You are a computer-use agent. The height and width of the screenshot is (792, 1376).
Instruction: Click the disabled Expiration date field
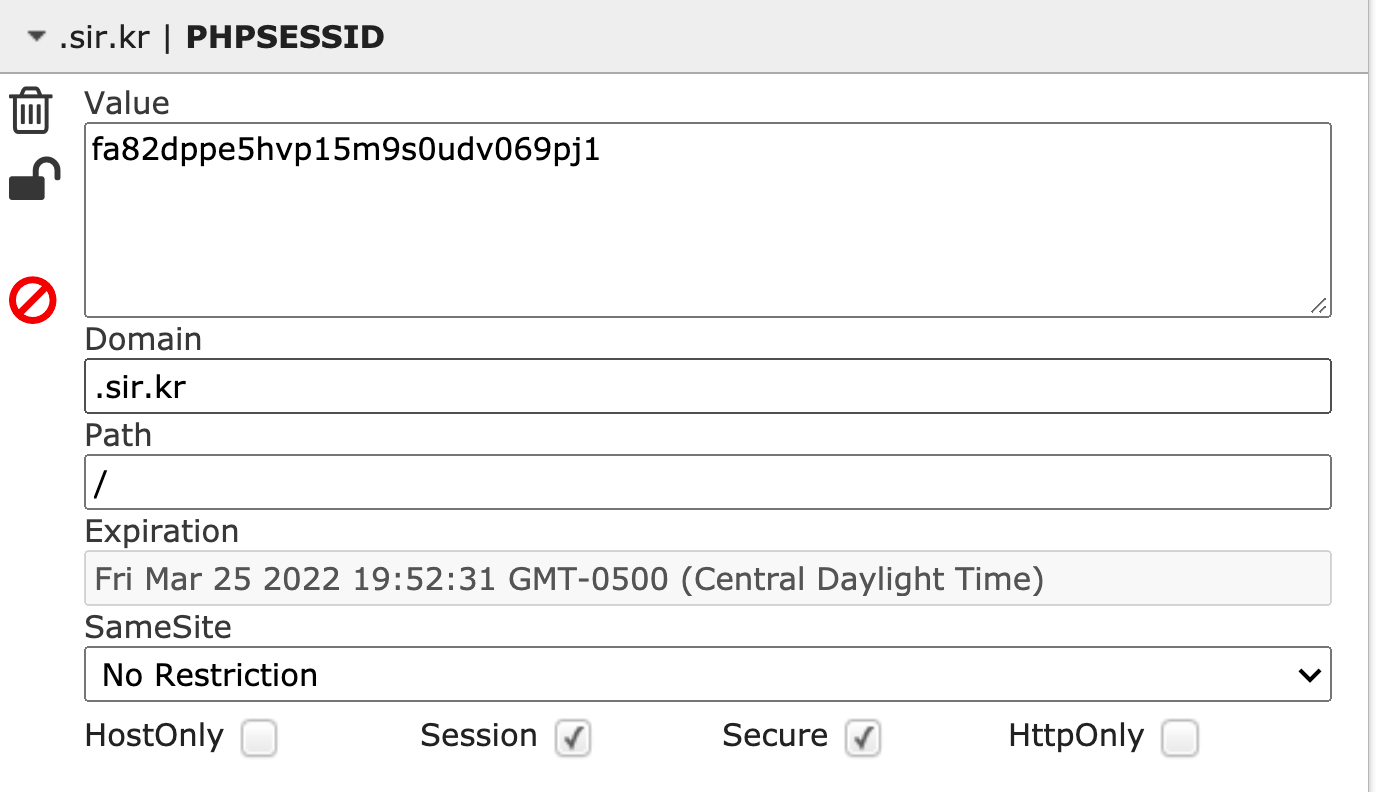click(707, 578)
